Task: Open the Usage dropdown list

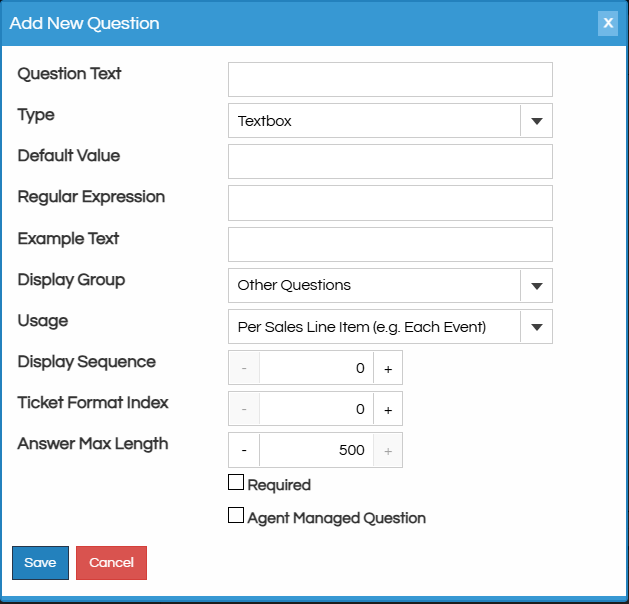Action: (536, 326)
